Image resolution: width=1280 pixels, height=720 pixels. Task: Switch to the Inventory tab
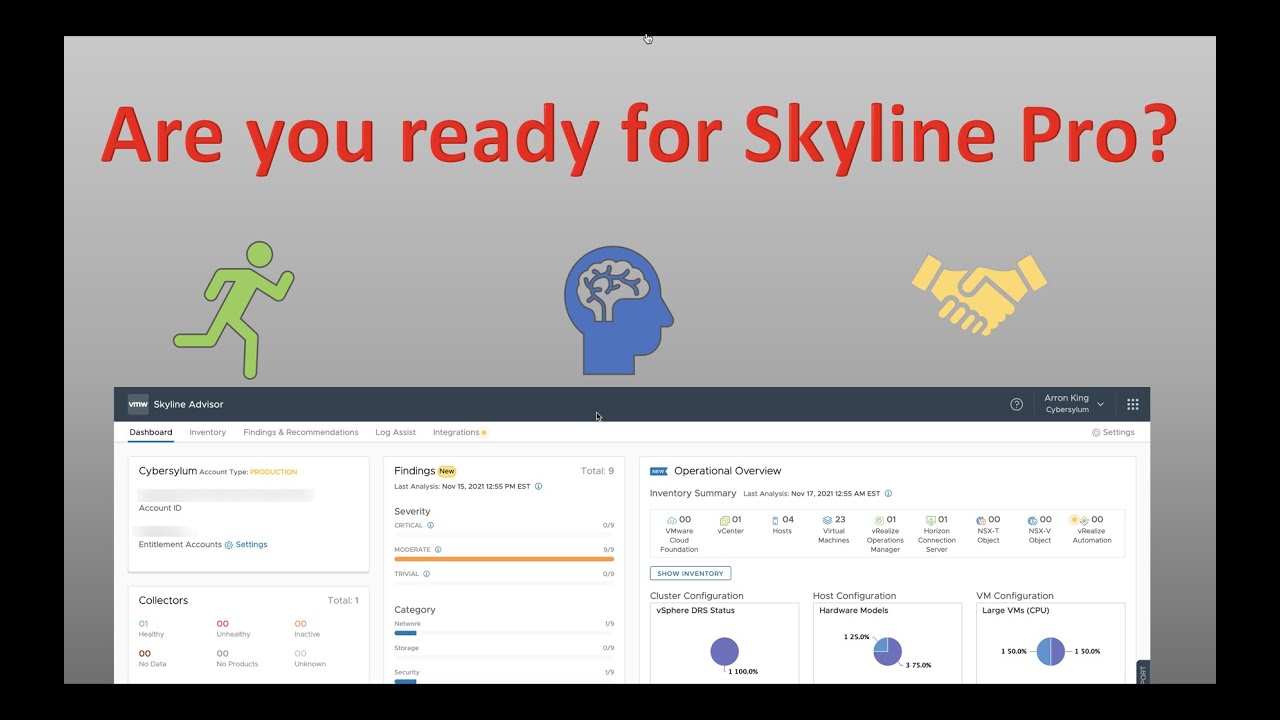pyautogui.click(x=207, y=432)
